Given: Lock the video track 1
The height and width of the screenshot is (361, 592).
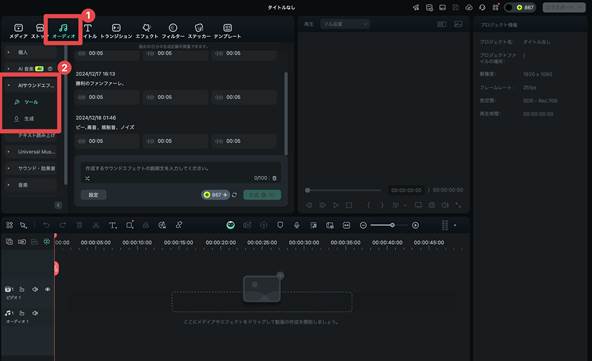Looking at the screenshot, I should [x=22, y=290].
